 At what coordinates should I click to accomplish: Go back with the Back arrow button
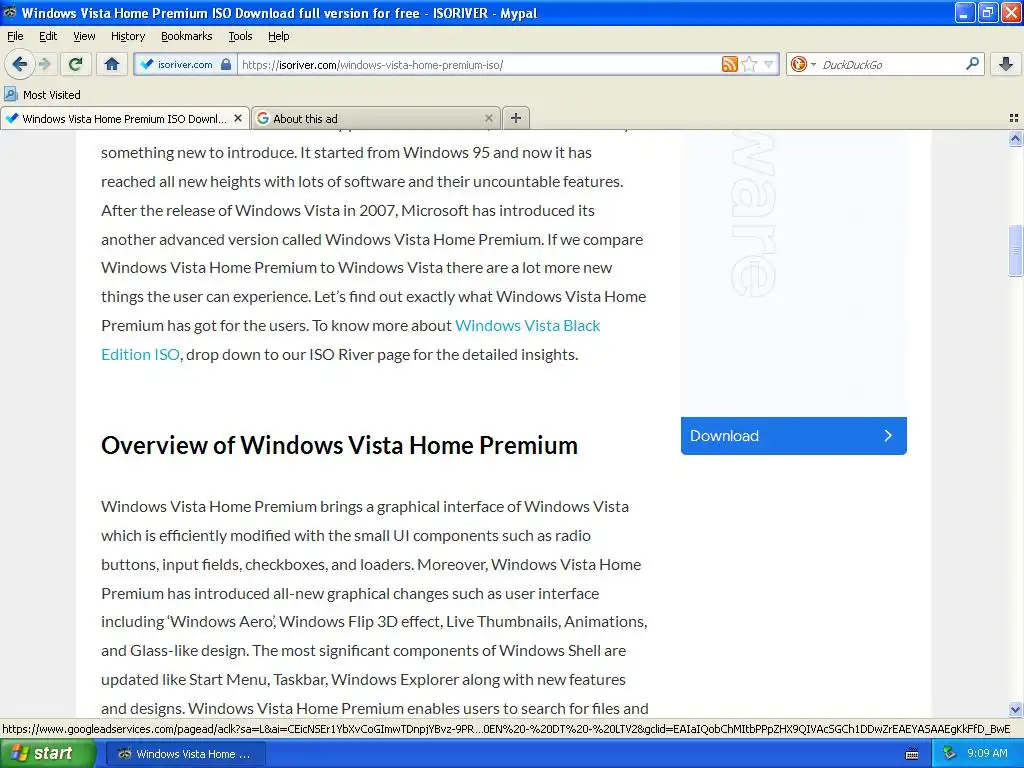(x=19, y=64)
